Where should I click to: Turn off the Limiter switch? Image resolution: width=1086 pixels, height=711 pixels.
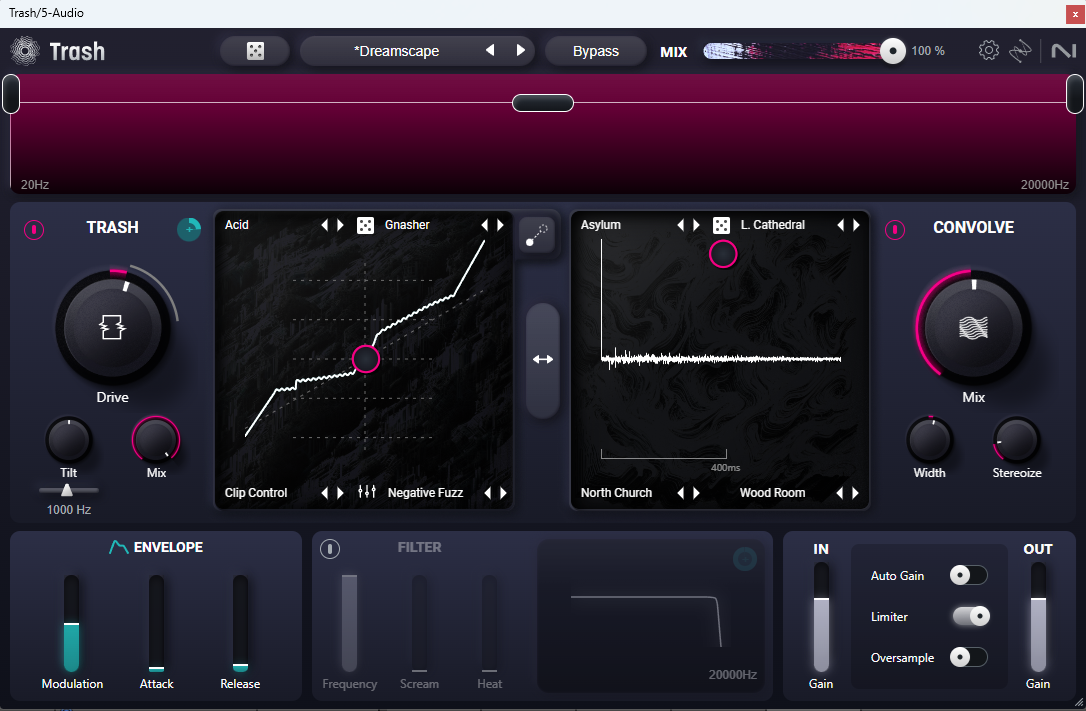[971, 616]
